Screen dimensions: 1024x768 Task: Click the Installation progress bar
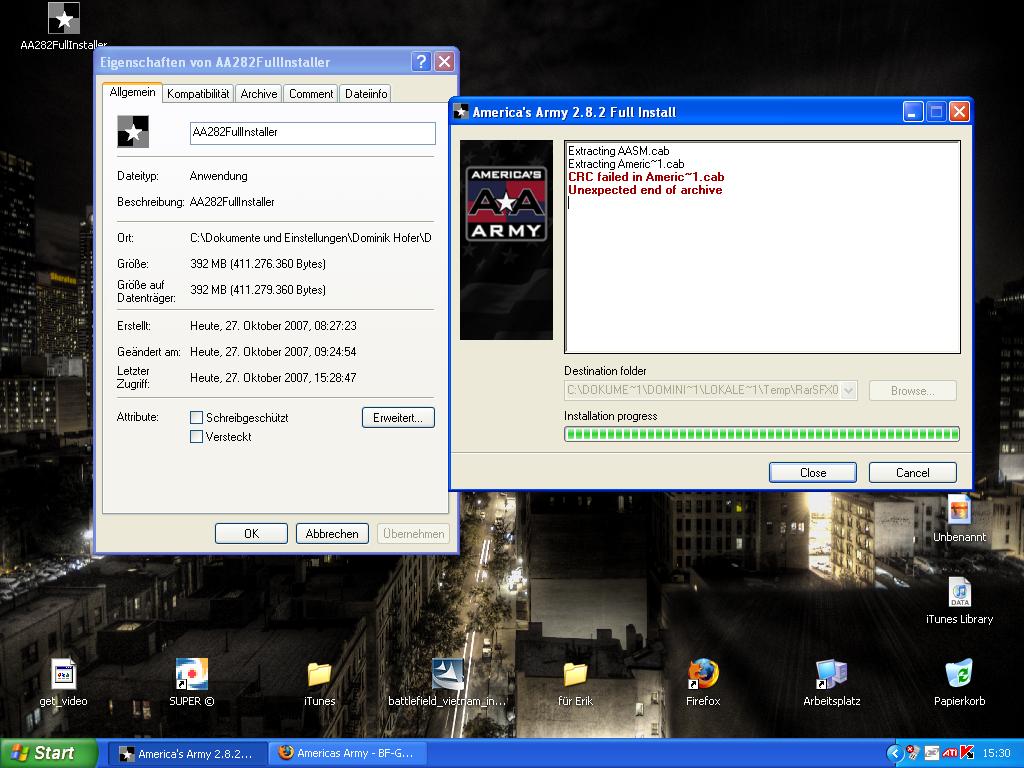pos(762,434)
